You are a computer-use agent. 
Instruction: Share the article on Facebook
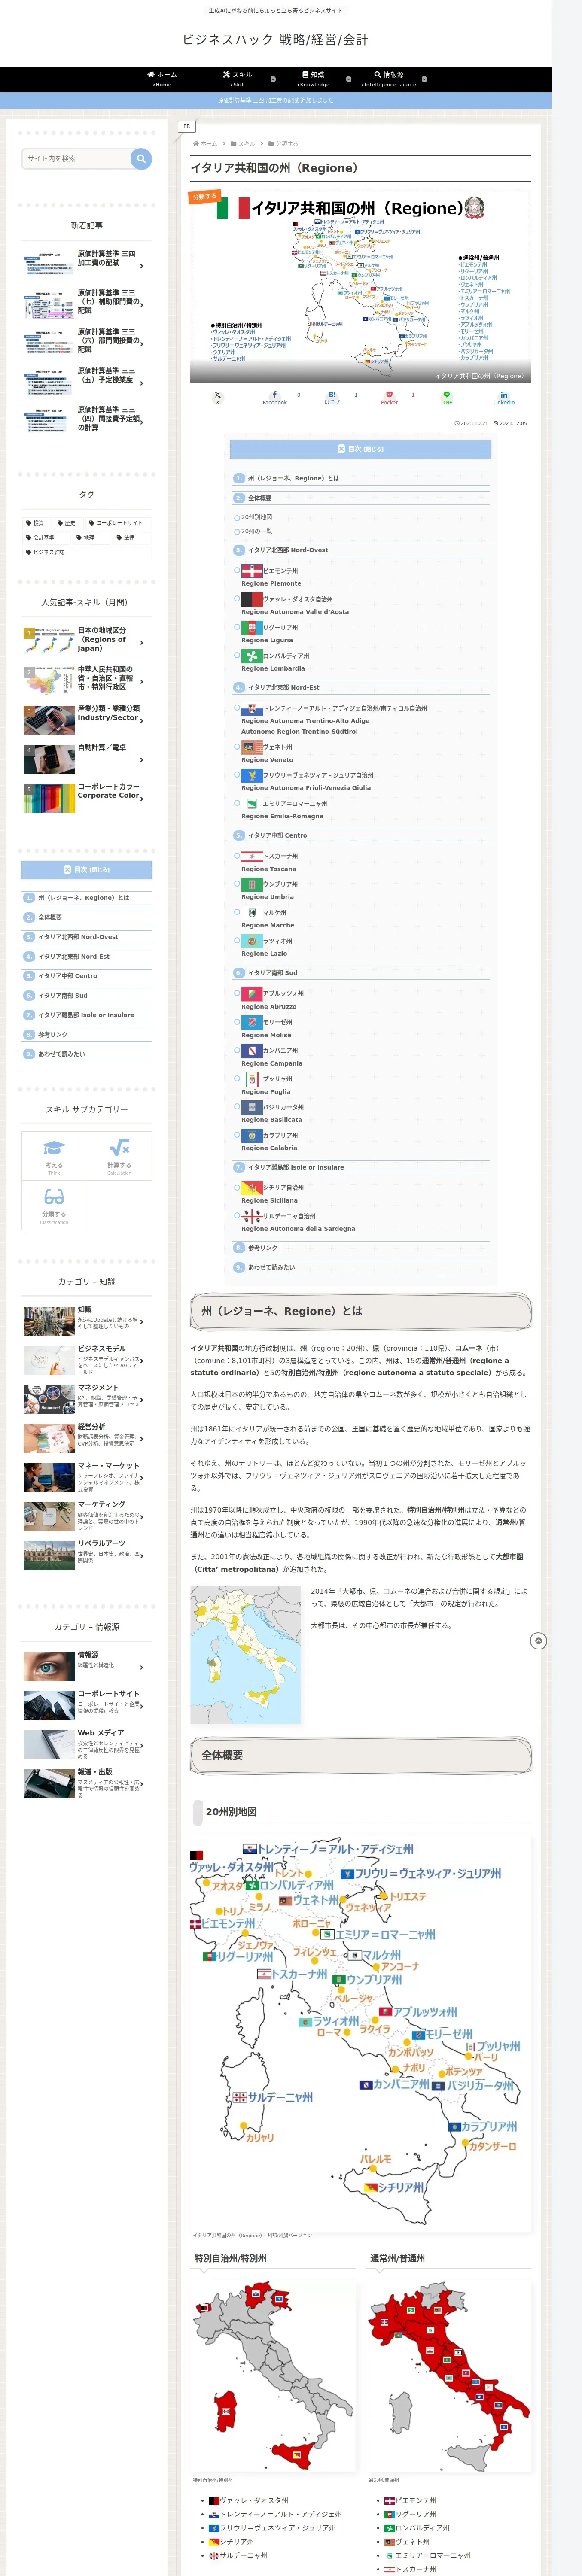pyautogui.click(x=275, y=397)
